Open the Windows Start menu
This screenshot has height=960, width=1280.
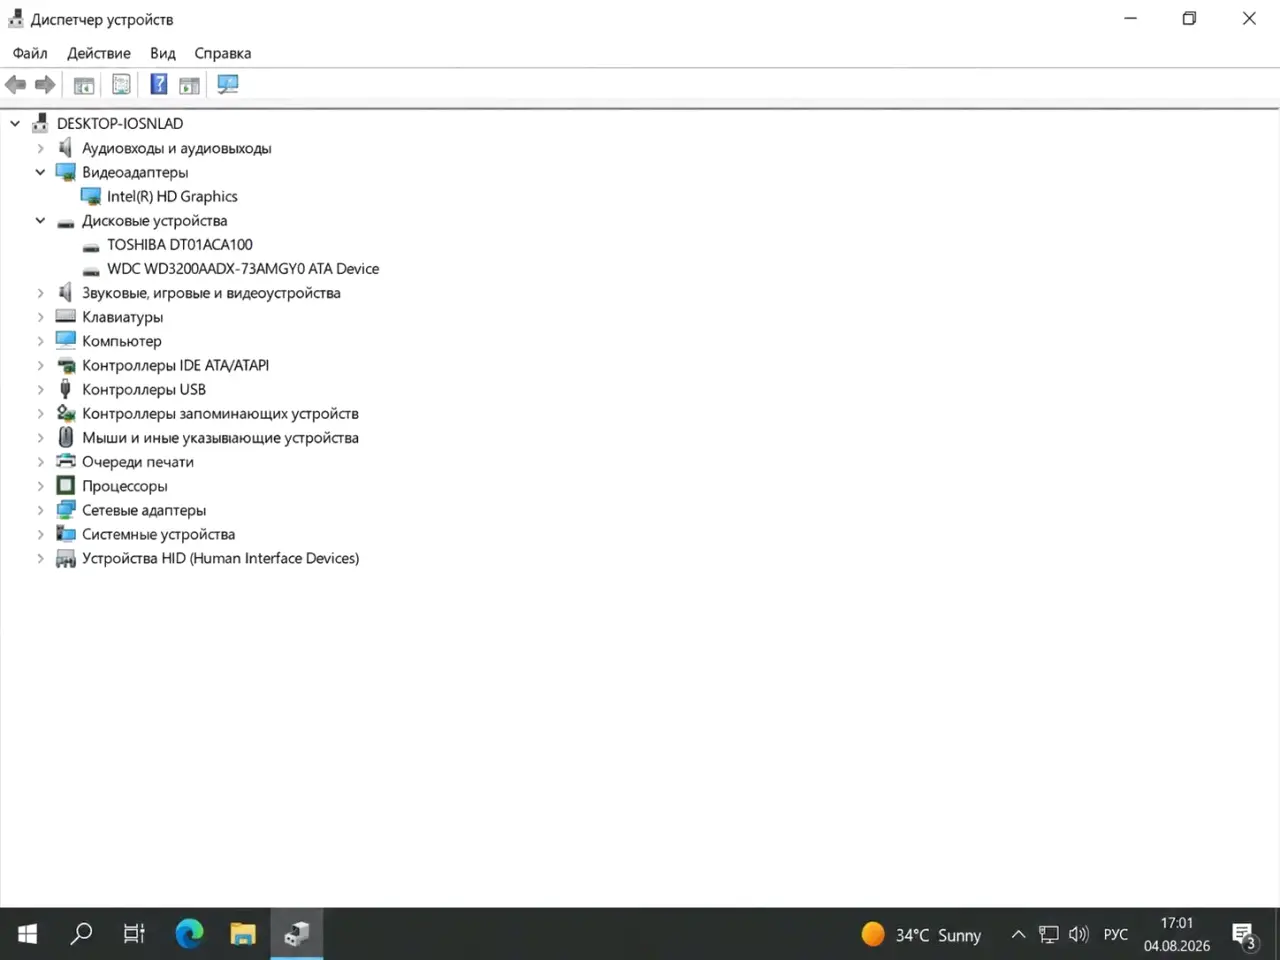(27, 934)
